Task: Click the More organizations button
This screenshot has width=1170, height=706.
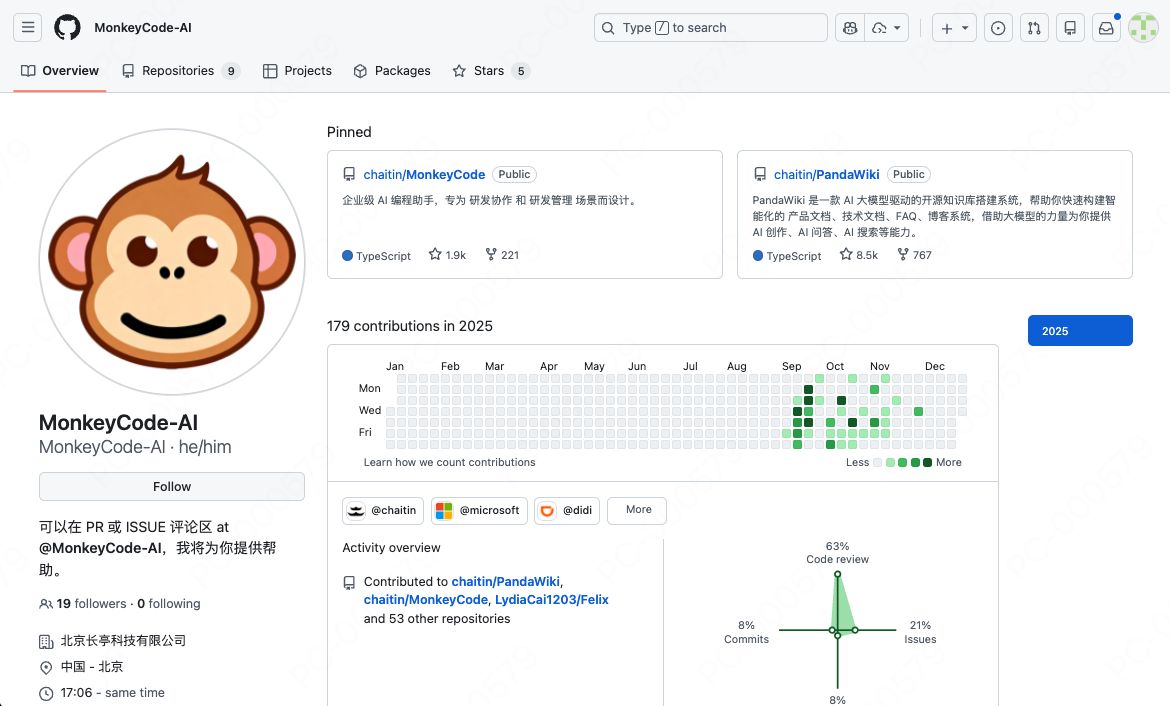Action: point(636,510)
